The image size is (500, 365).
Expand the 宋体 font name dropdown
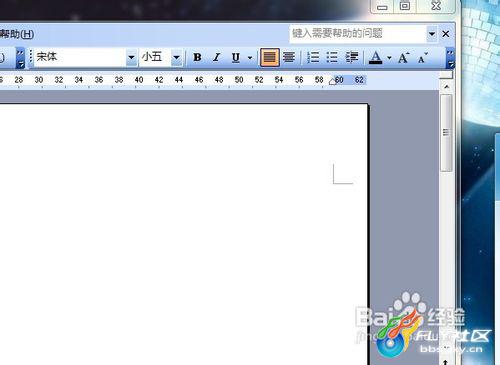point(132,57)
